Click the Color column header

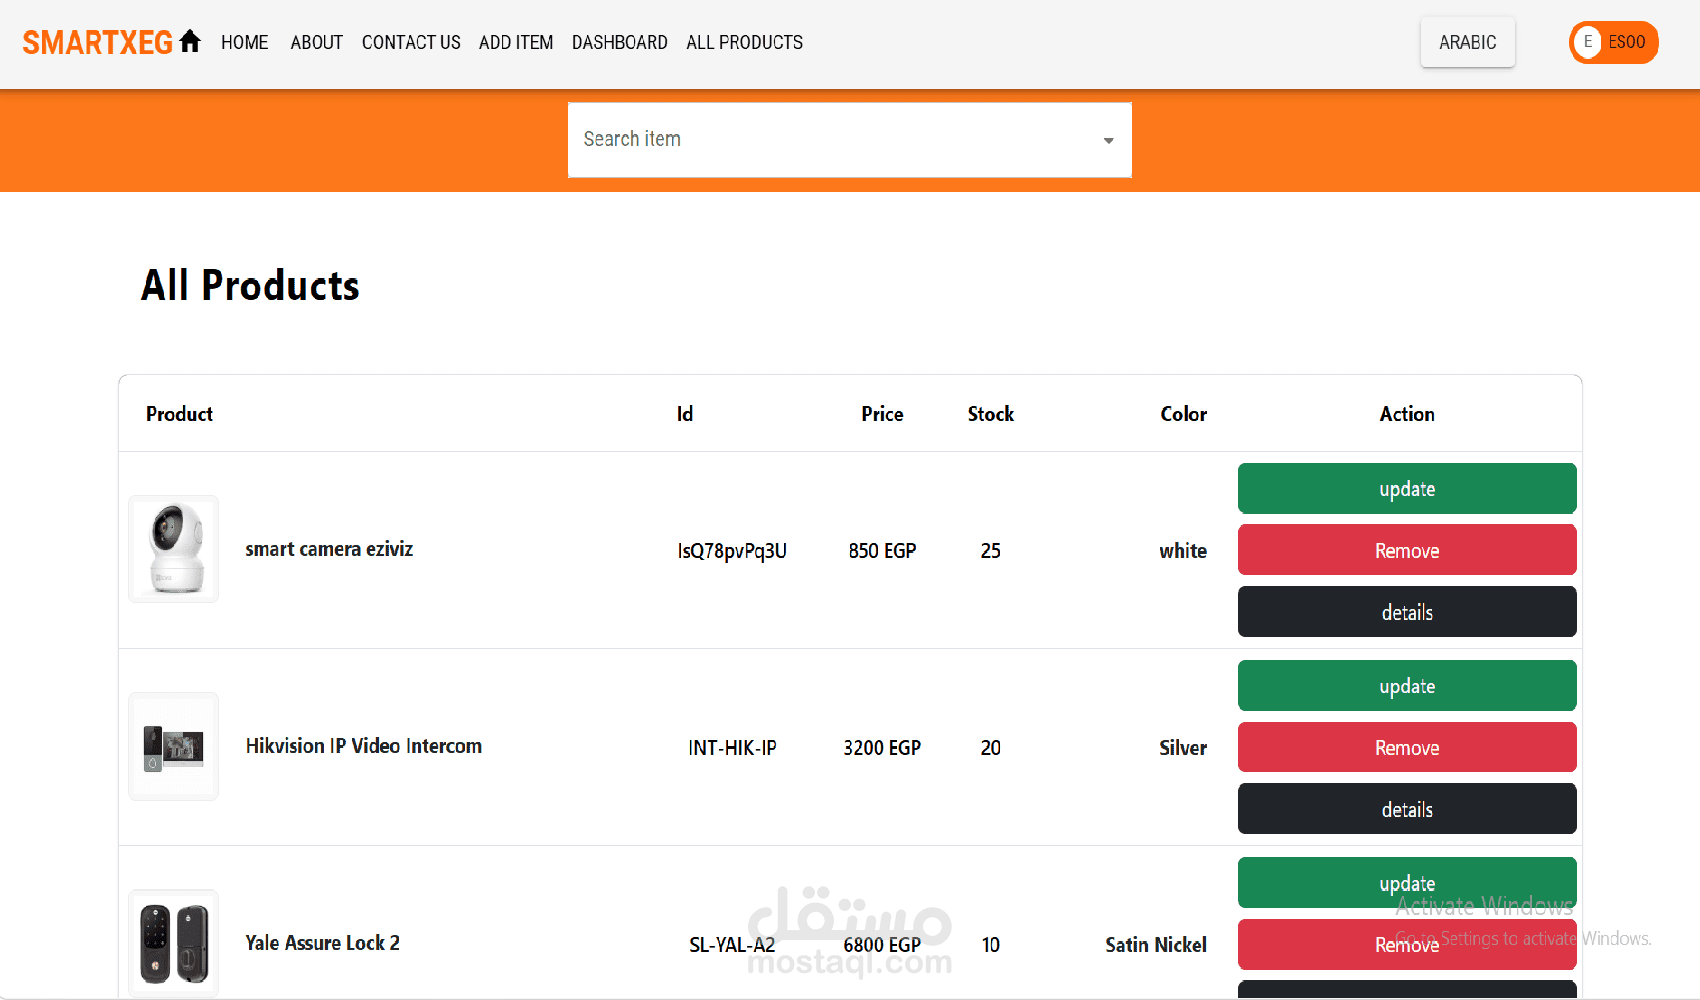(x=1184, y=414)
